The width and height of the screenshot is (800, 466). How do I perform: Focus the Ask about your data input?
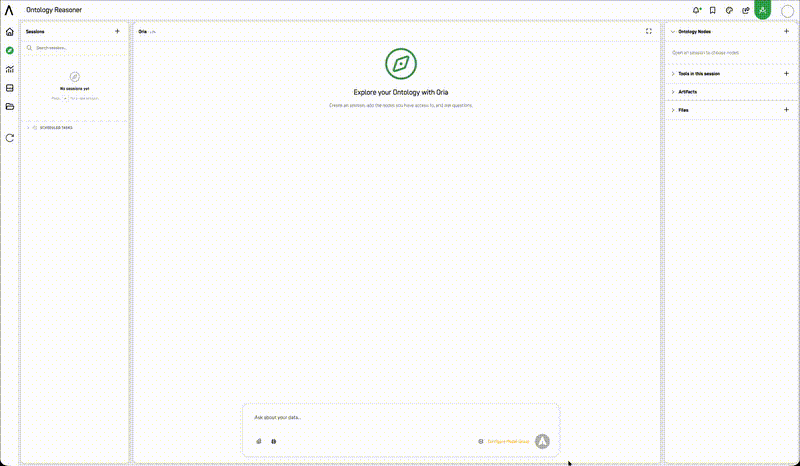point(401,417)
